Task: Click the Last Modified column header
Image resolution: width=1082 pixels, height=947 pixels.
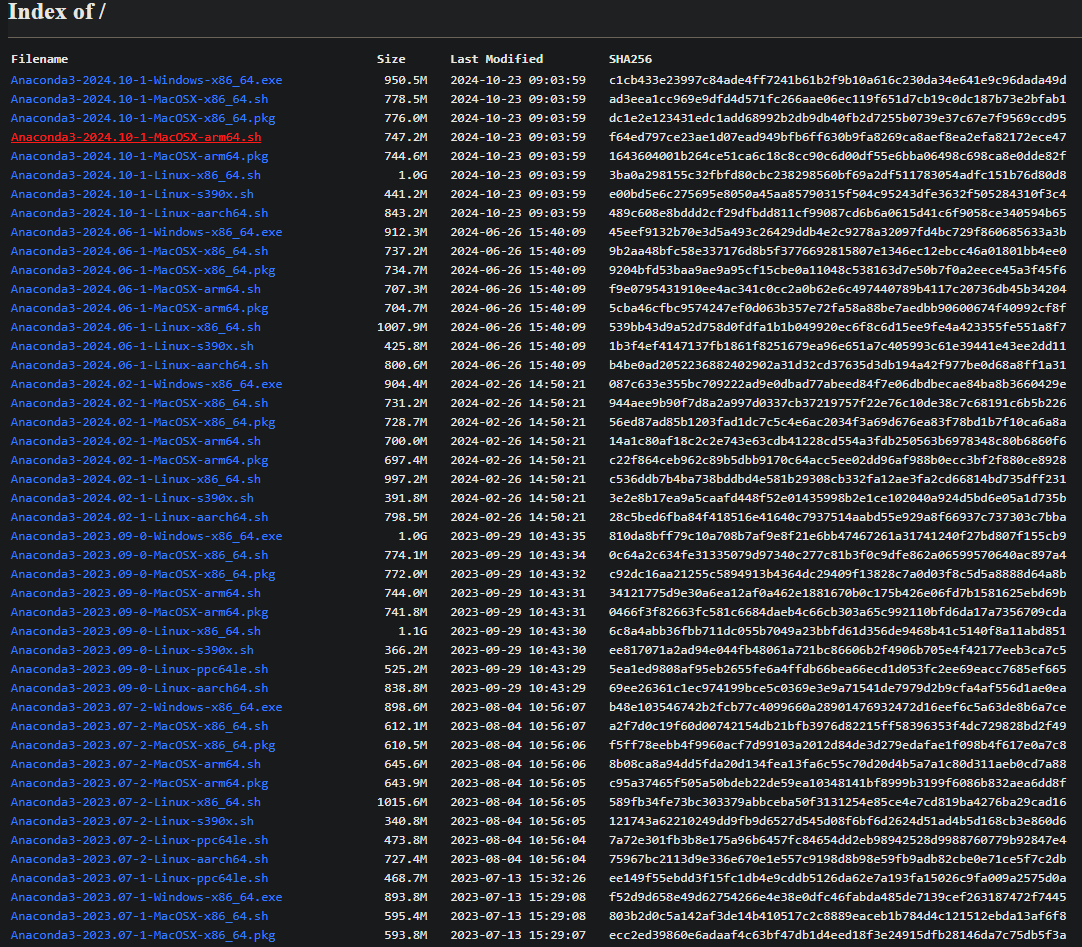Action: [x=497, y=59]
